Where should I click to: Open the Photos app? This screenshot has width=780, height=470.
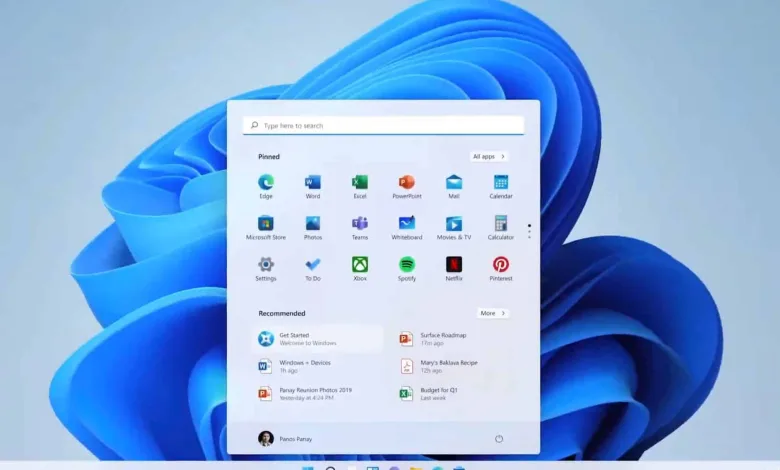(x=313, y=224)
